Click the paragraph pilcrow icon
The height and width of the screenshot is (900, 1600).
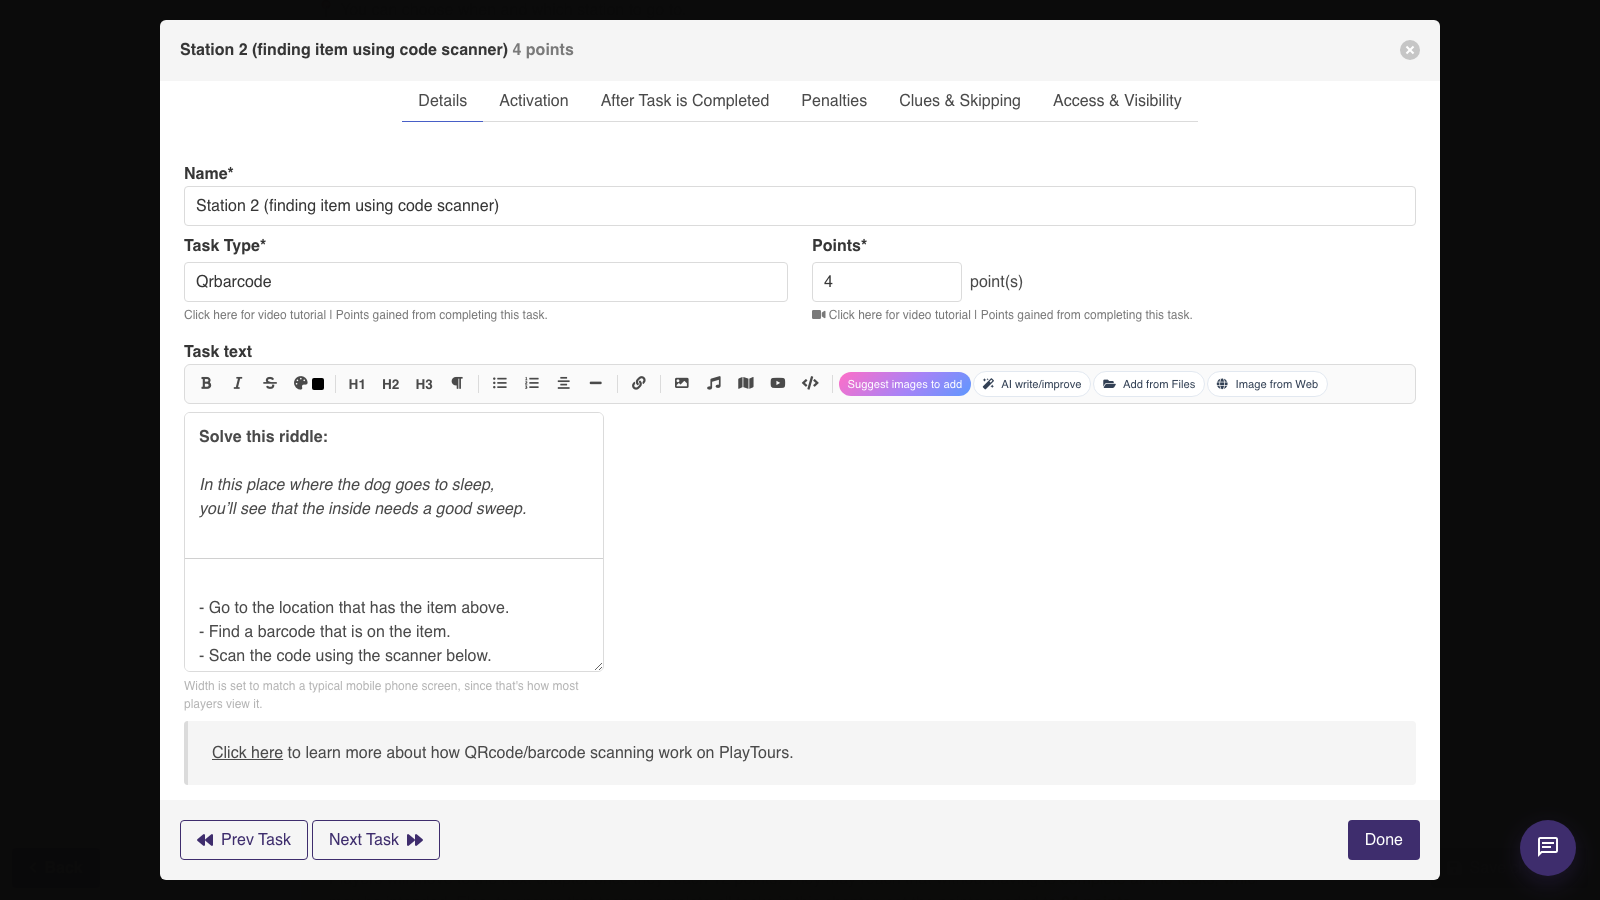point(457,383)
